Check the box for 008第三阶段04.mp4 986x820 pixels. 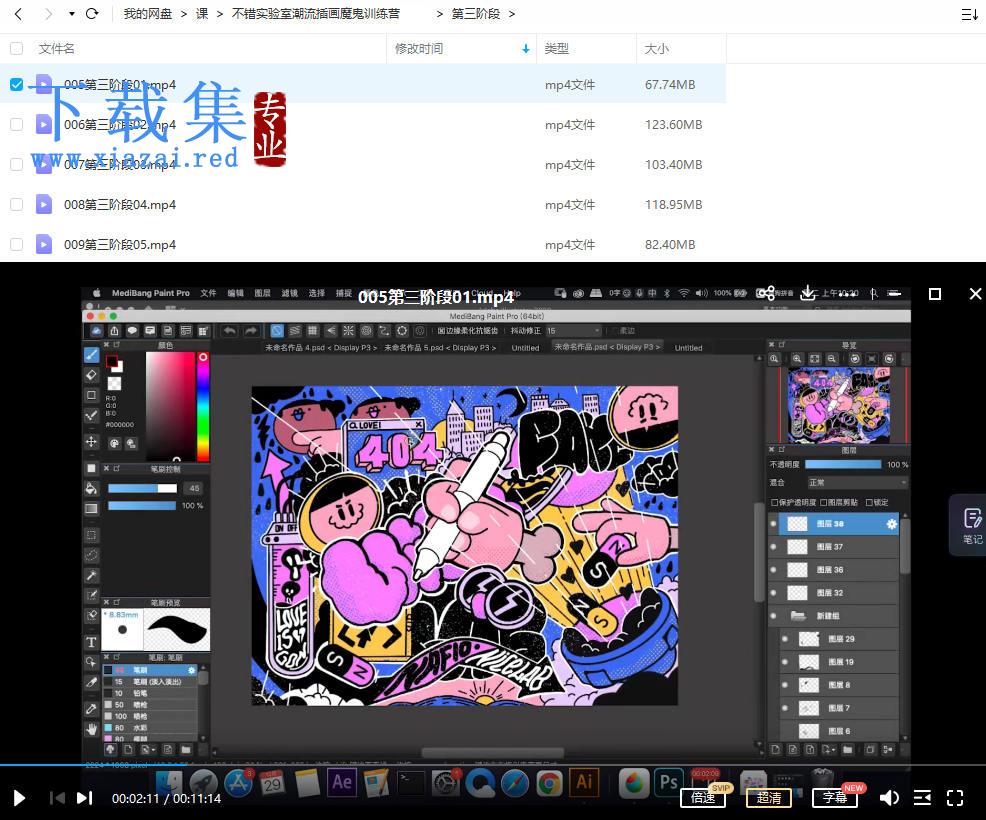coord(17,204)
